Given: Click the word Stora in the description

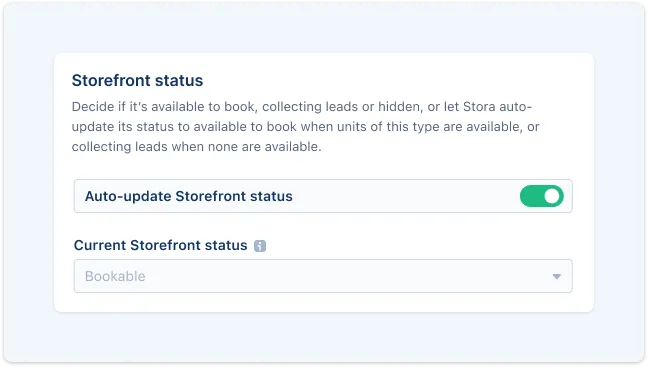Looking at the screenshot, I should (479, 107).
